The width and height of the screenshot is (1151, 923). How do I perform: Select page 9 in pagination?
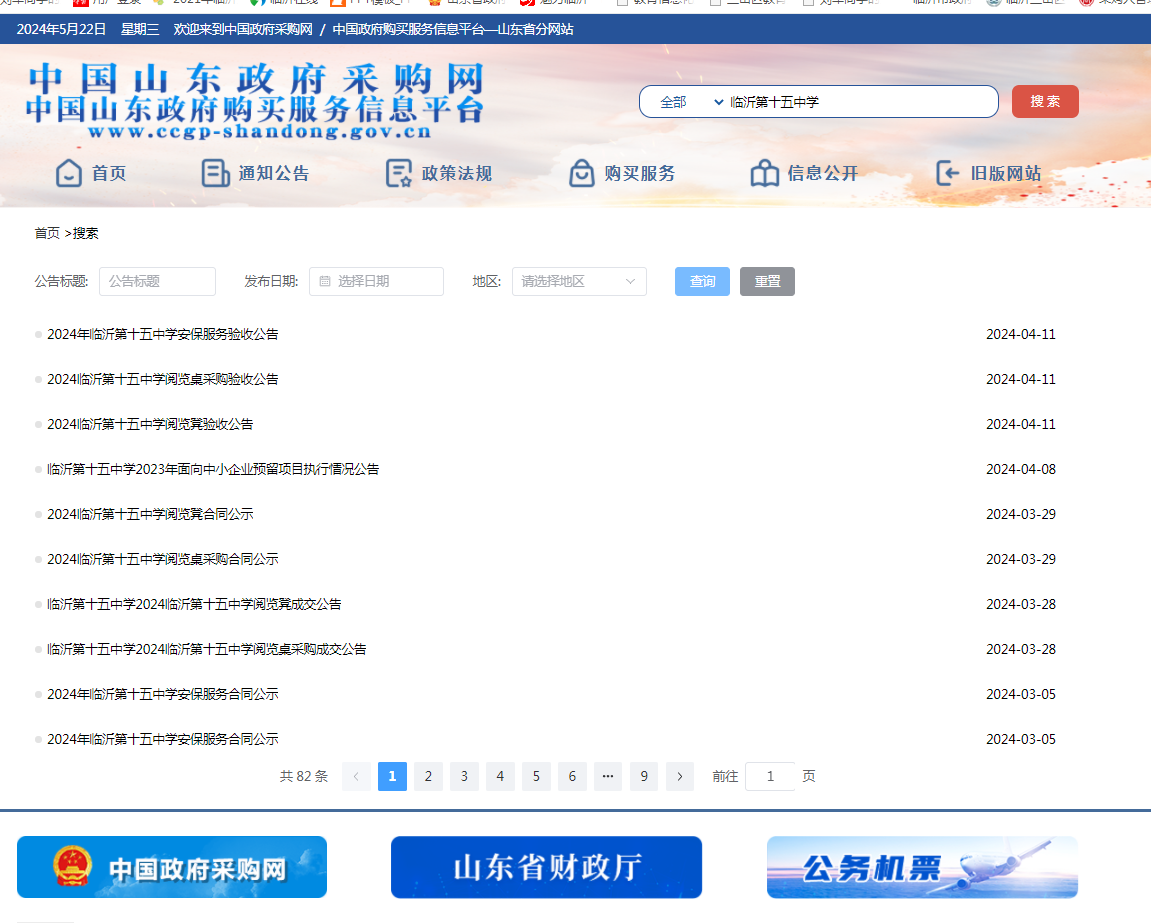[644, 776]
